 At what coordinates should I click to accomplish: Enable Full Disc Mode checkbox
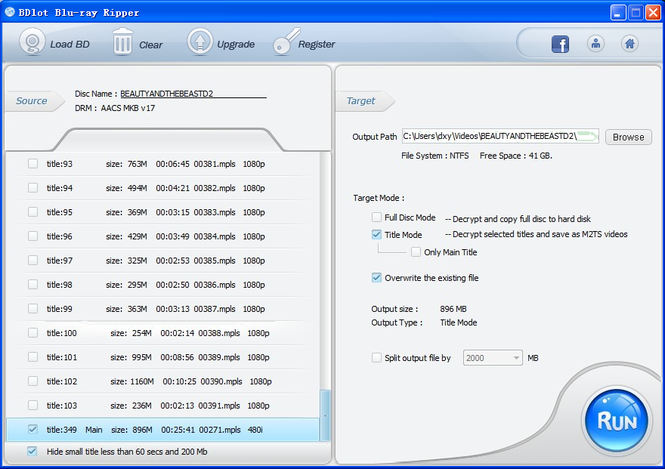[377, 218]
